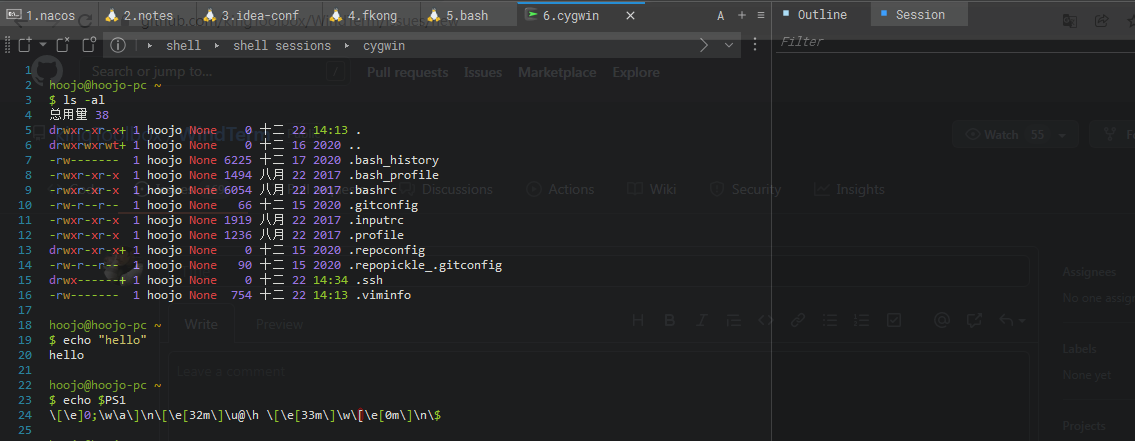This screenshot has height=441, width=1135.
Task: Click the '.gitconfig' file name on line 10
Action: pyautogui.click(x=383, y=205)
